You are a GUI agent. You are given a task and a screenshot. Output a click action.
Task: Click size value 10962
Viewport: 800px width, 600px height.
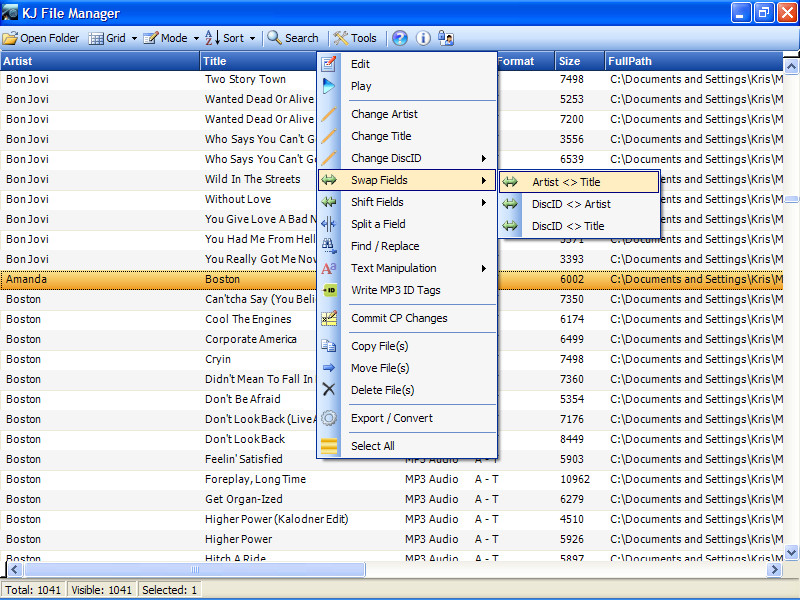pyautogui.click(x=574, y=479)
